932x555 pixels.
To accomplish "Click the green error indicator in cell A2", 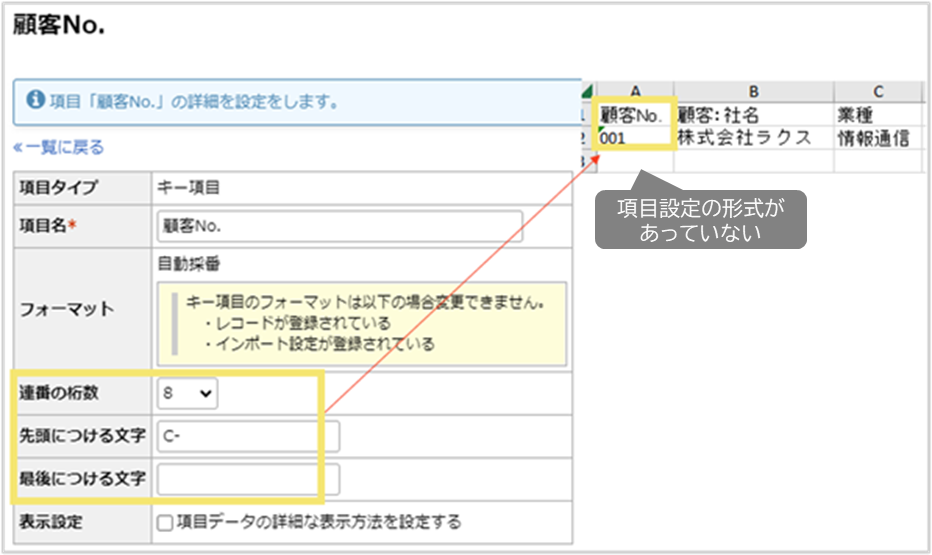I will pos(598,130).
